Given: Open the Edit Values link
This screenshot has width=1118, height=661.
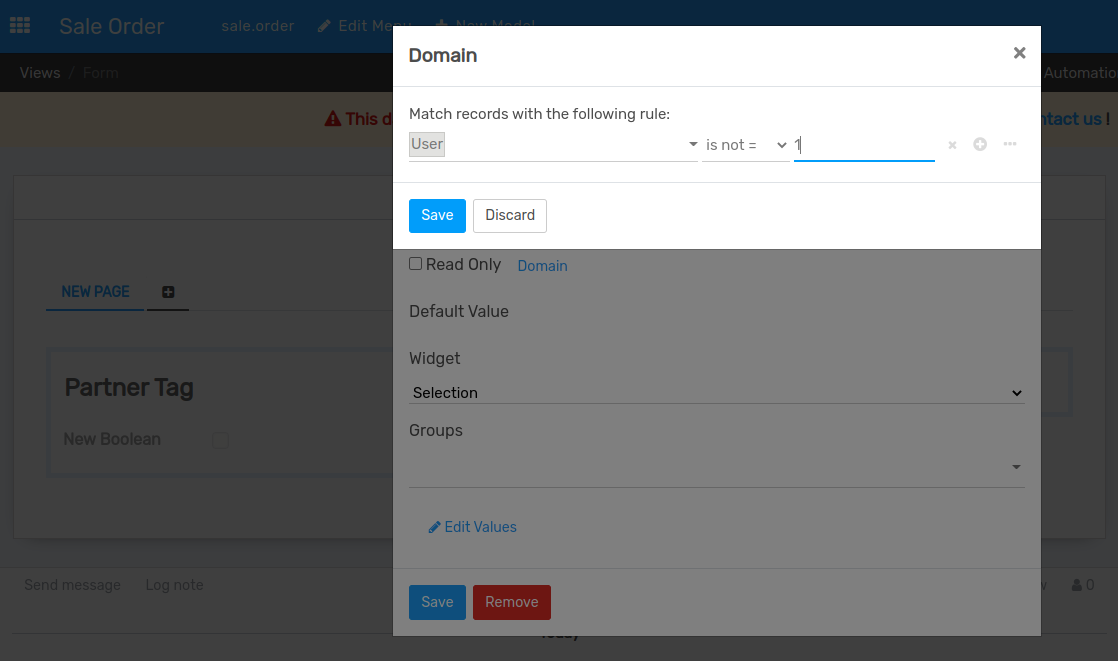Looking at the screenshot, I should pos(472,527).
